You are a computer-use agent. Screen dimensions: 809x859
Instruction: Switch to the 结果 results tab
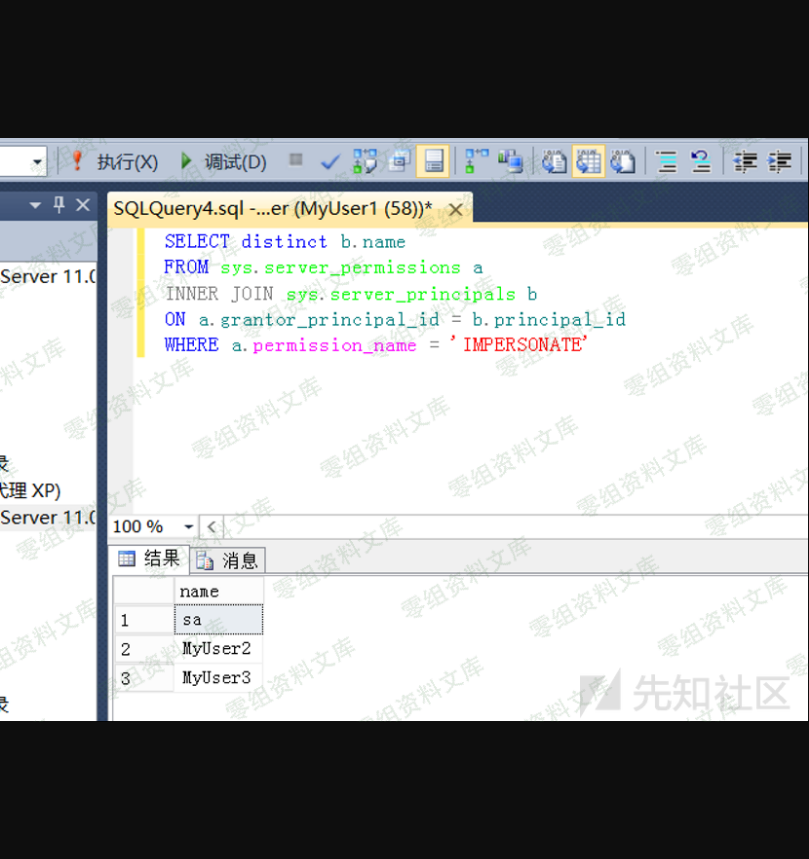coord(150,559)
